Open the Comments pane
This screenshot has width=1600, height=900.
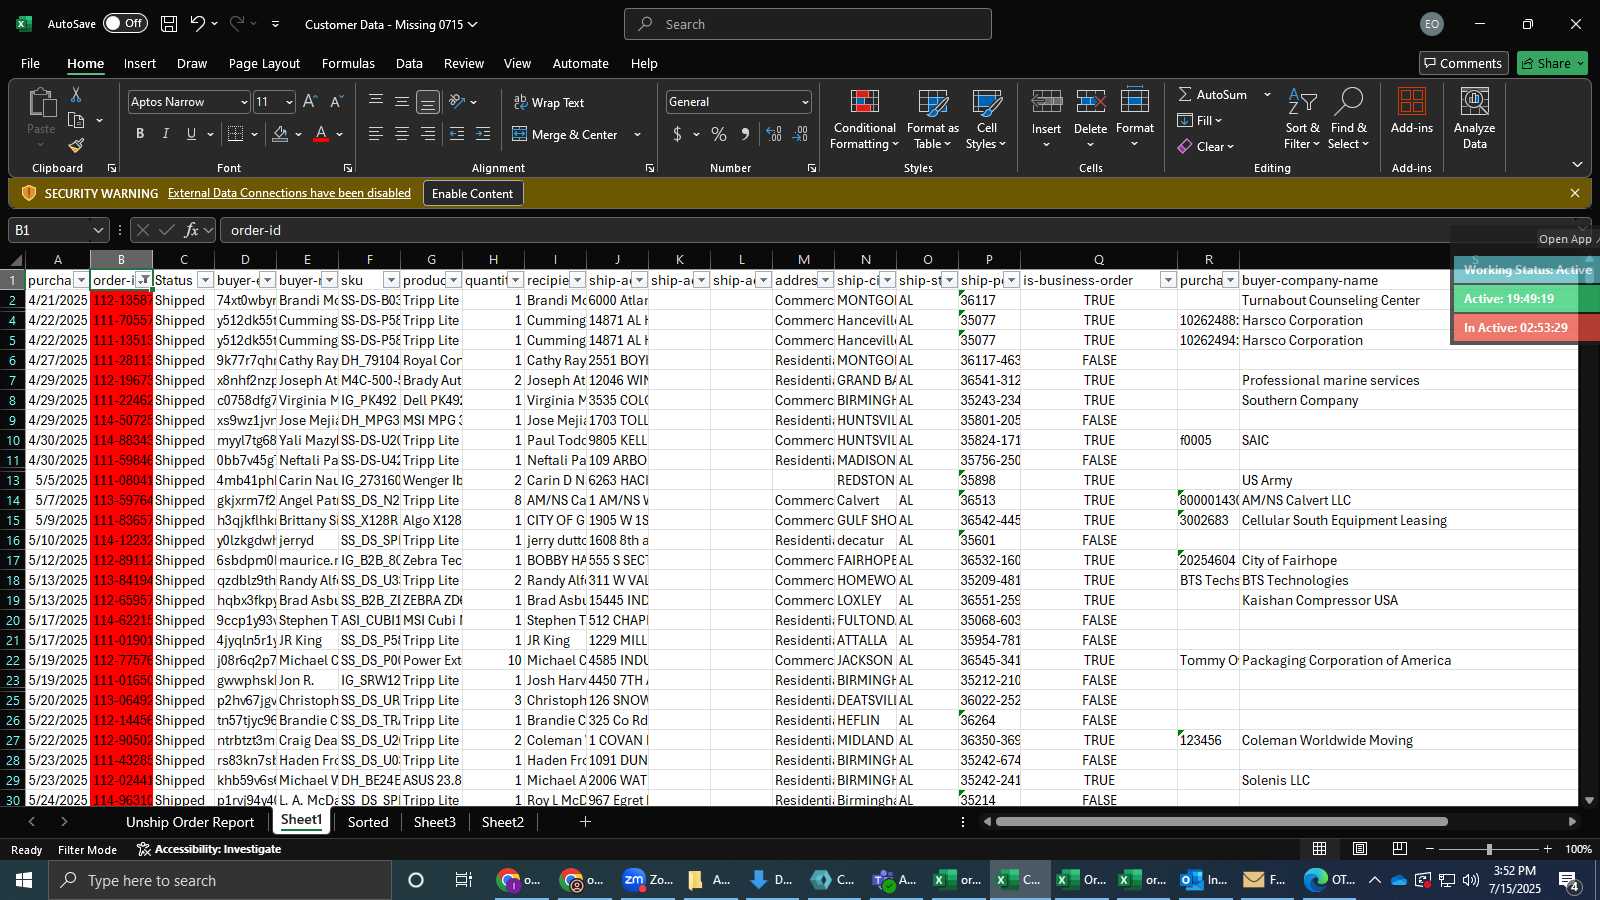[1463, 63]
